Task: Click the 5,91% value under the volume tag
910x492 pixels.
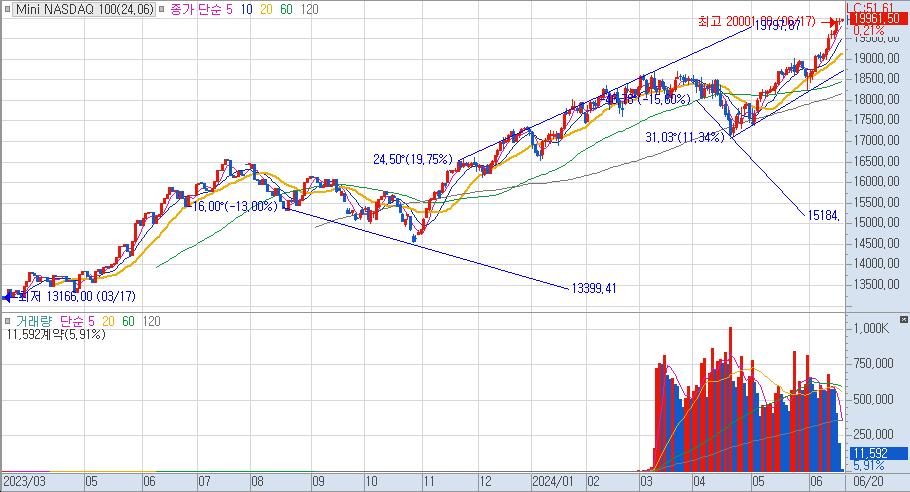Action: pyautogui.click(x=869, y=465)
